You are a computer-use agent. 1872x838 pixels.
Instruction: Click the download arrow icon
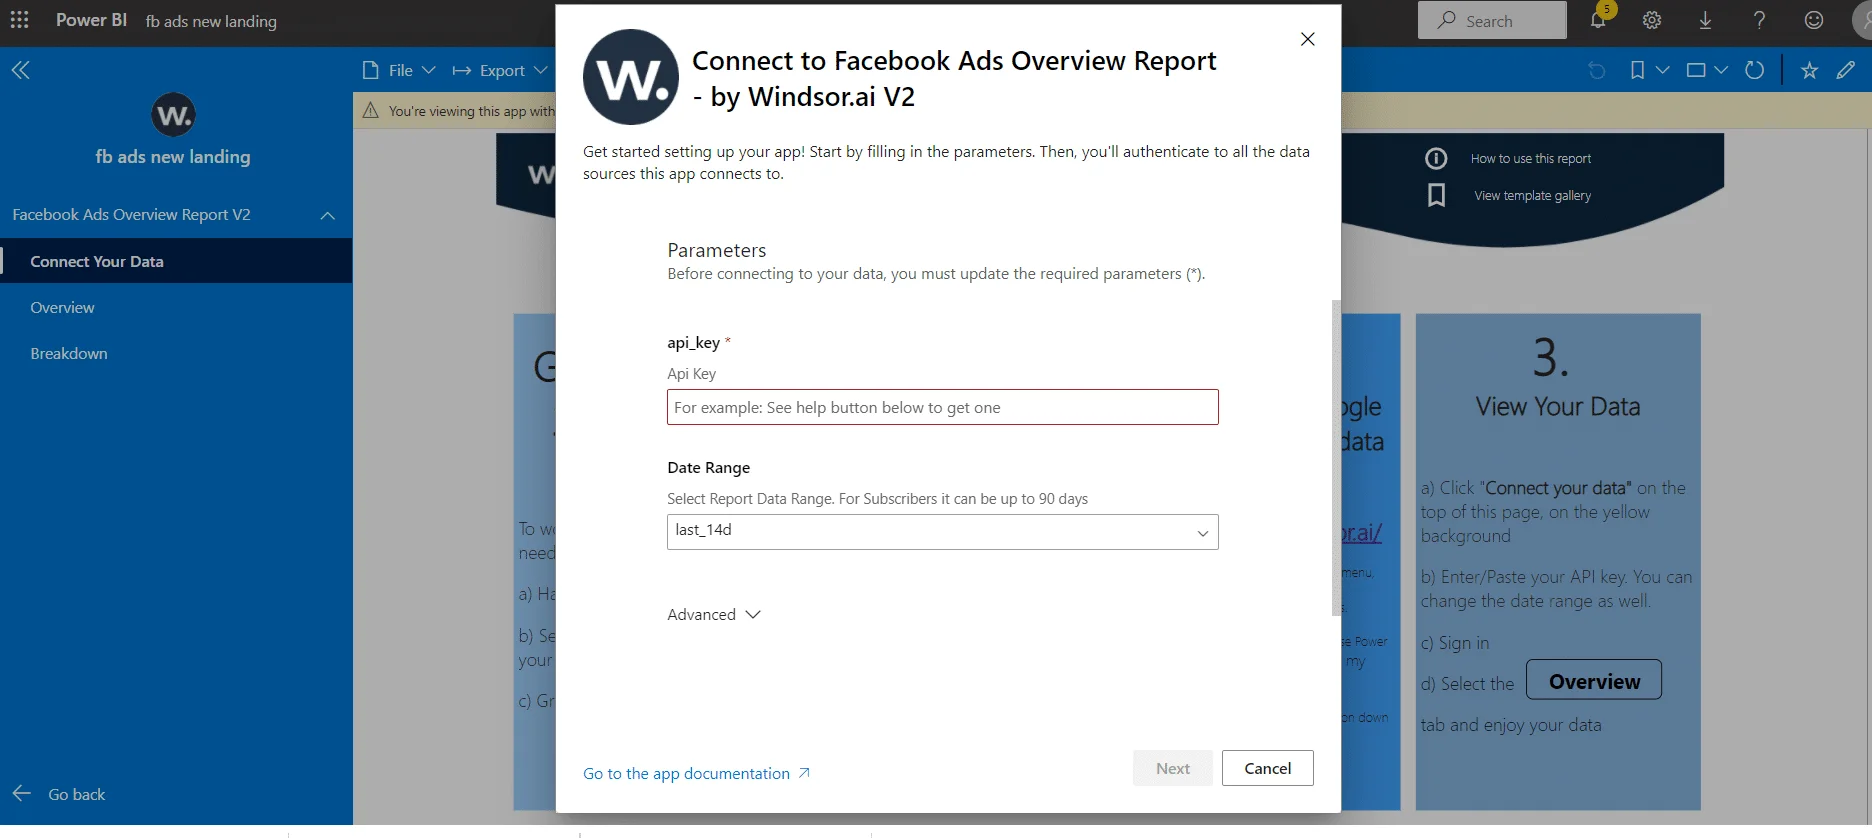[x=1705, y=20]
